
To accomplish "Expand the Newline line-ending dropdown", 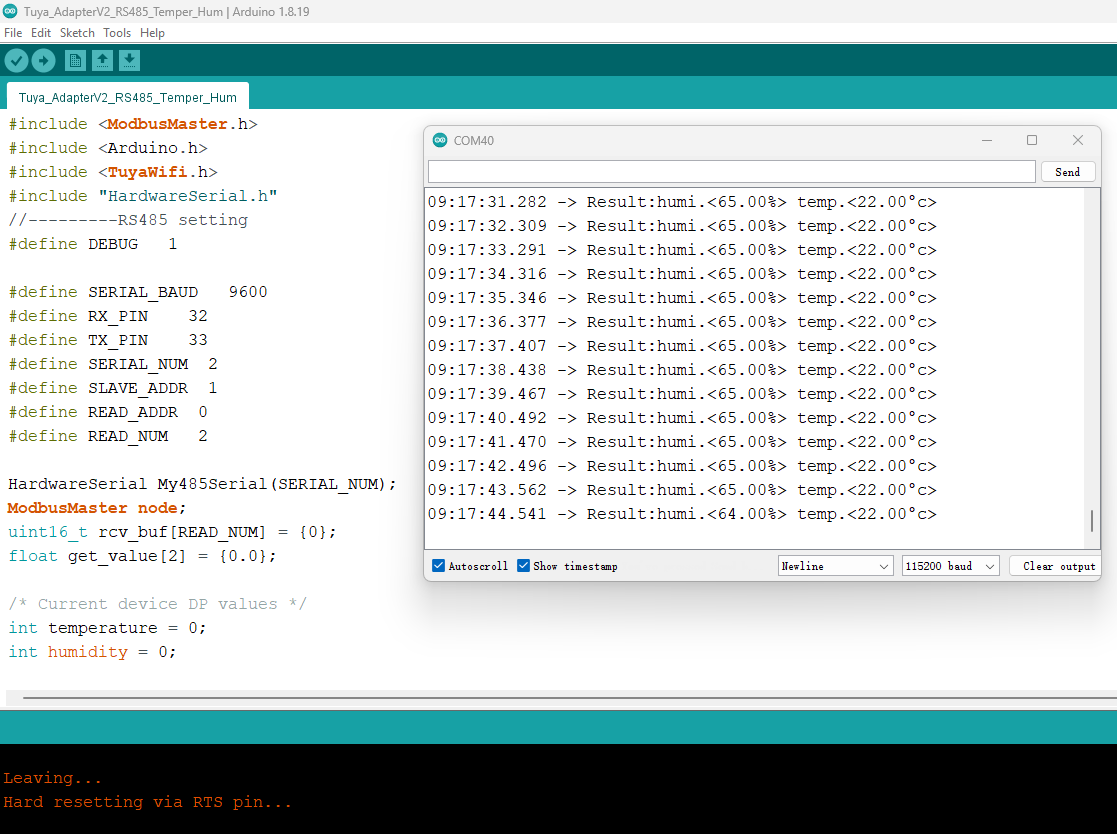I will [835, 566].
